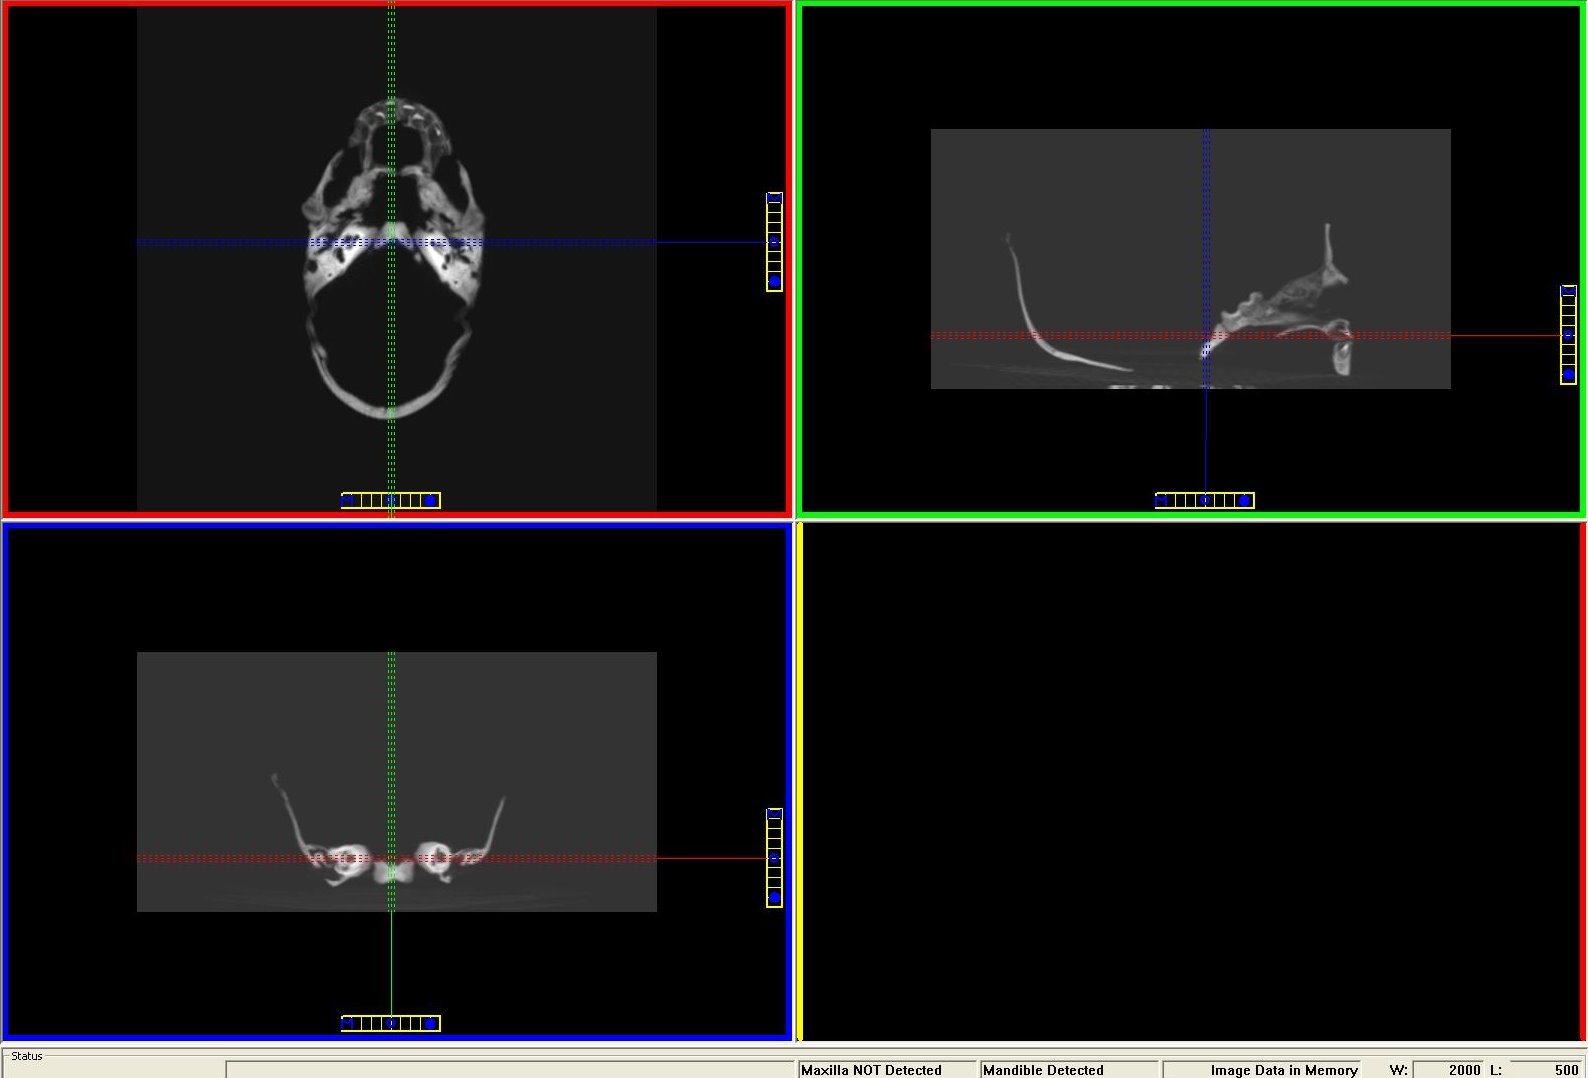
Task: Click the bottom circle of the sagittal vertical slider
Action: pos(1568,374)
